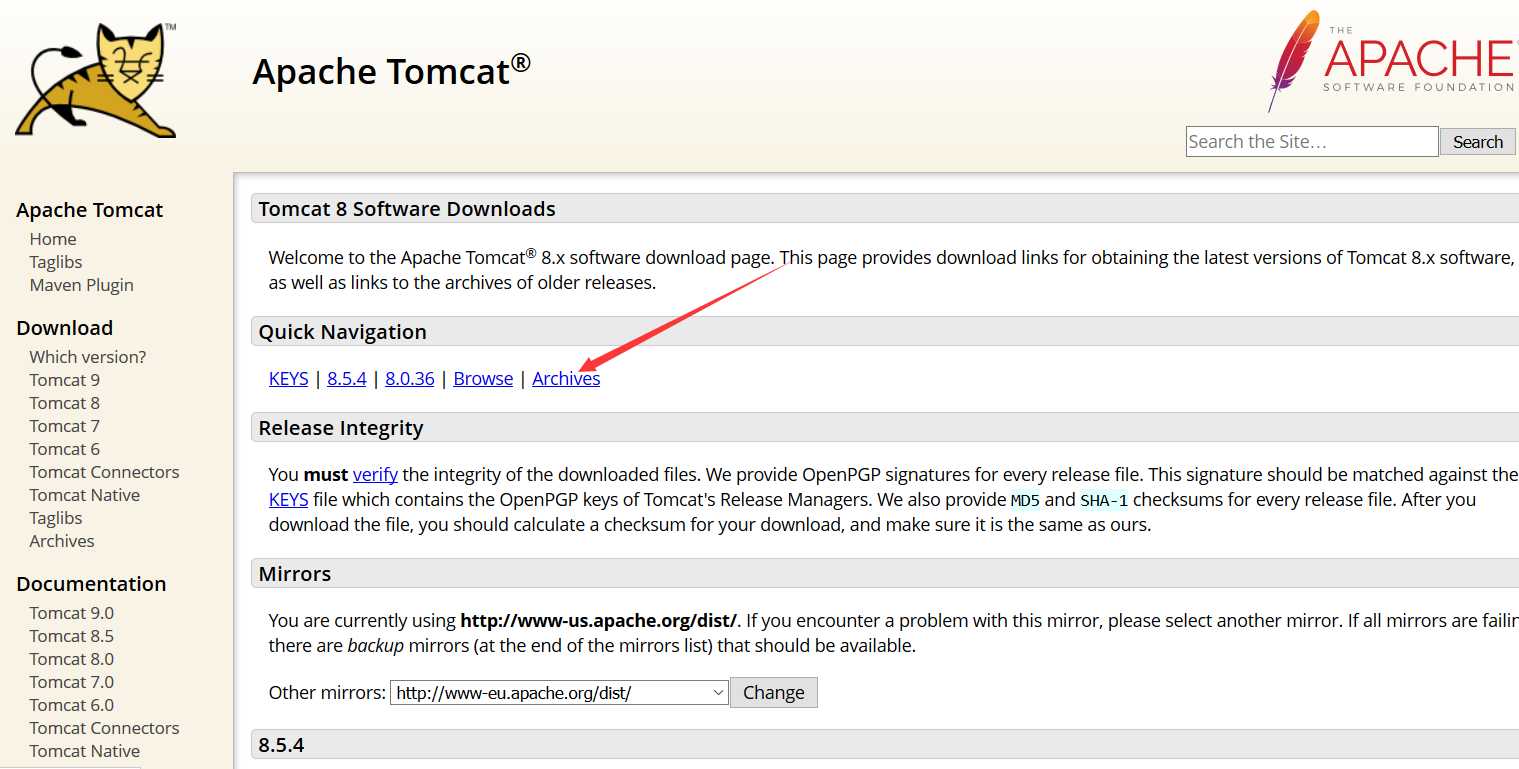Open Tomcat Native under Download
The image size is (1519, 769).
coord(85,495)
